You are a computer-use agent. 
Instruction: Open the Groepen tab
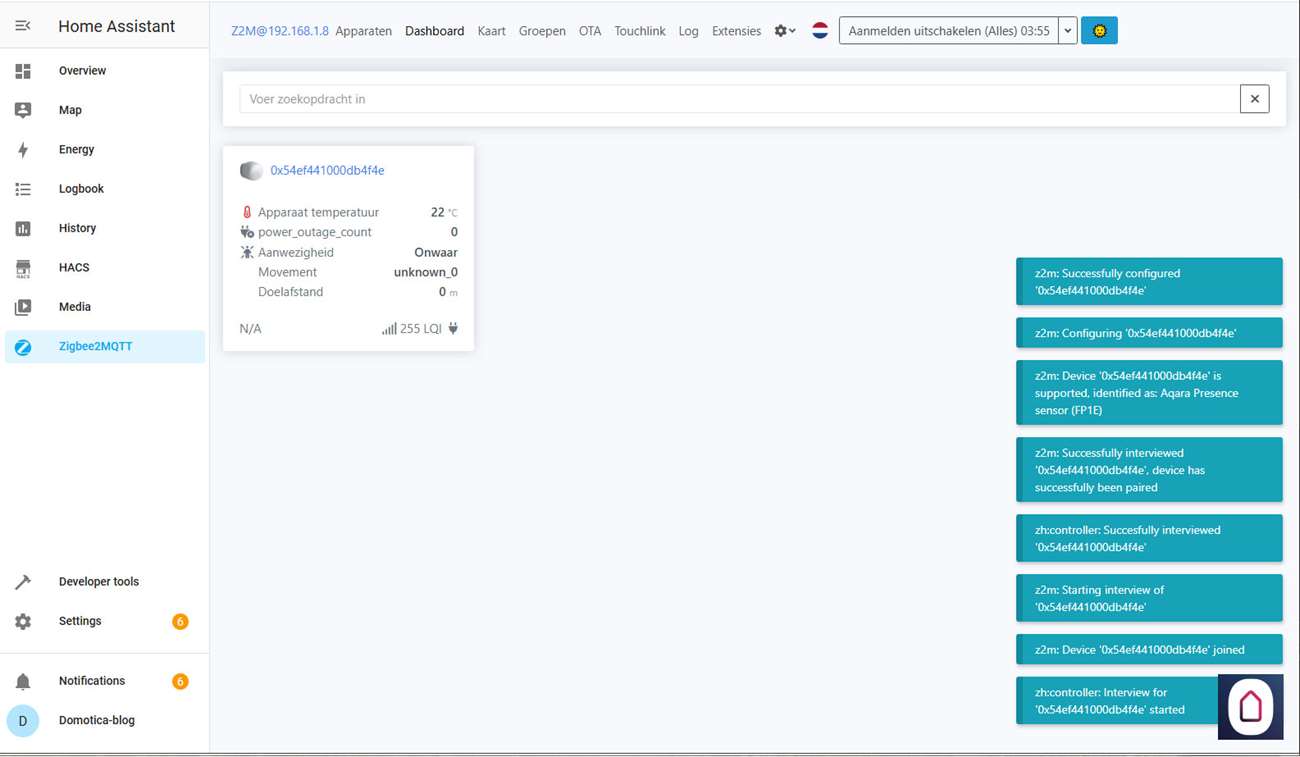[x=542, y=31]
